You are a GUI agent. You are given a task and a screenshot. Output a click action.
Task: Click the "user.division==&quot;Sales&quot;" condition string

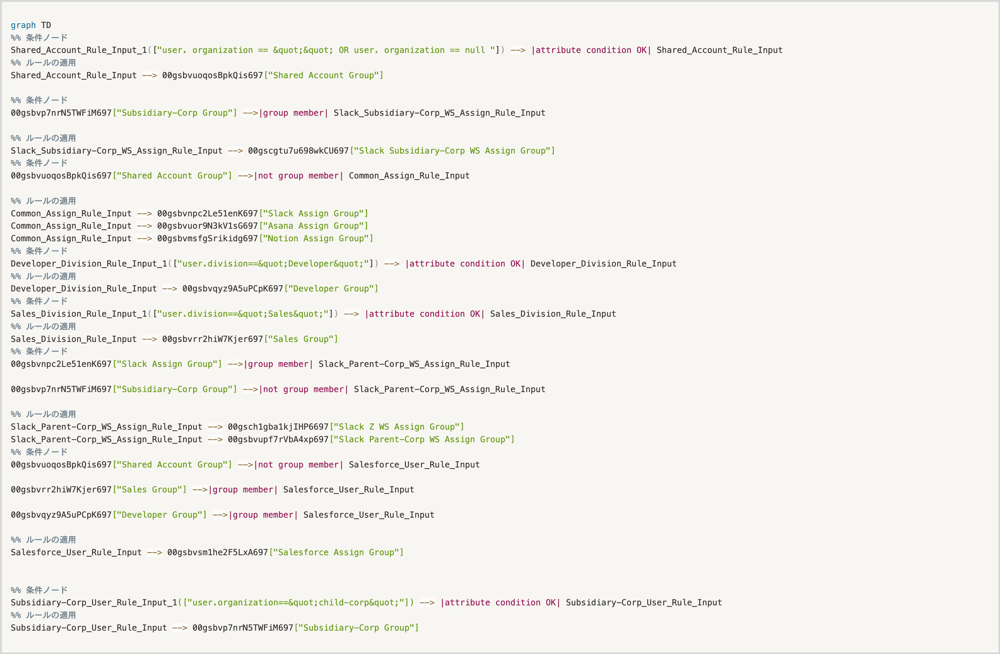(x=246, y=314)
